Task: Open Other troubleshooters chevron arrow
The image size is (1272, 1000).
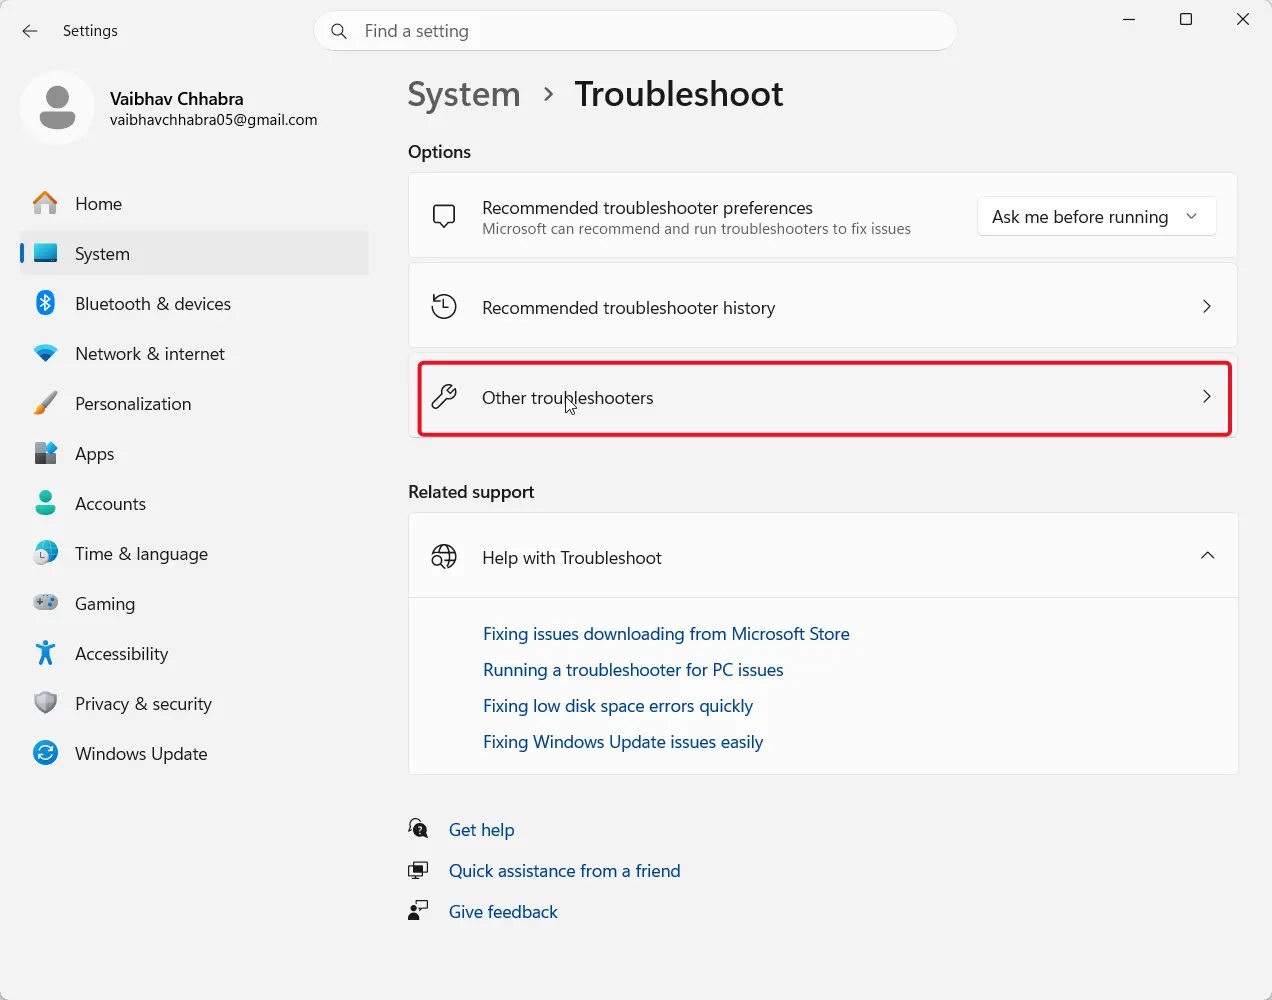Action: click(1207, 397)
